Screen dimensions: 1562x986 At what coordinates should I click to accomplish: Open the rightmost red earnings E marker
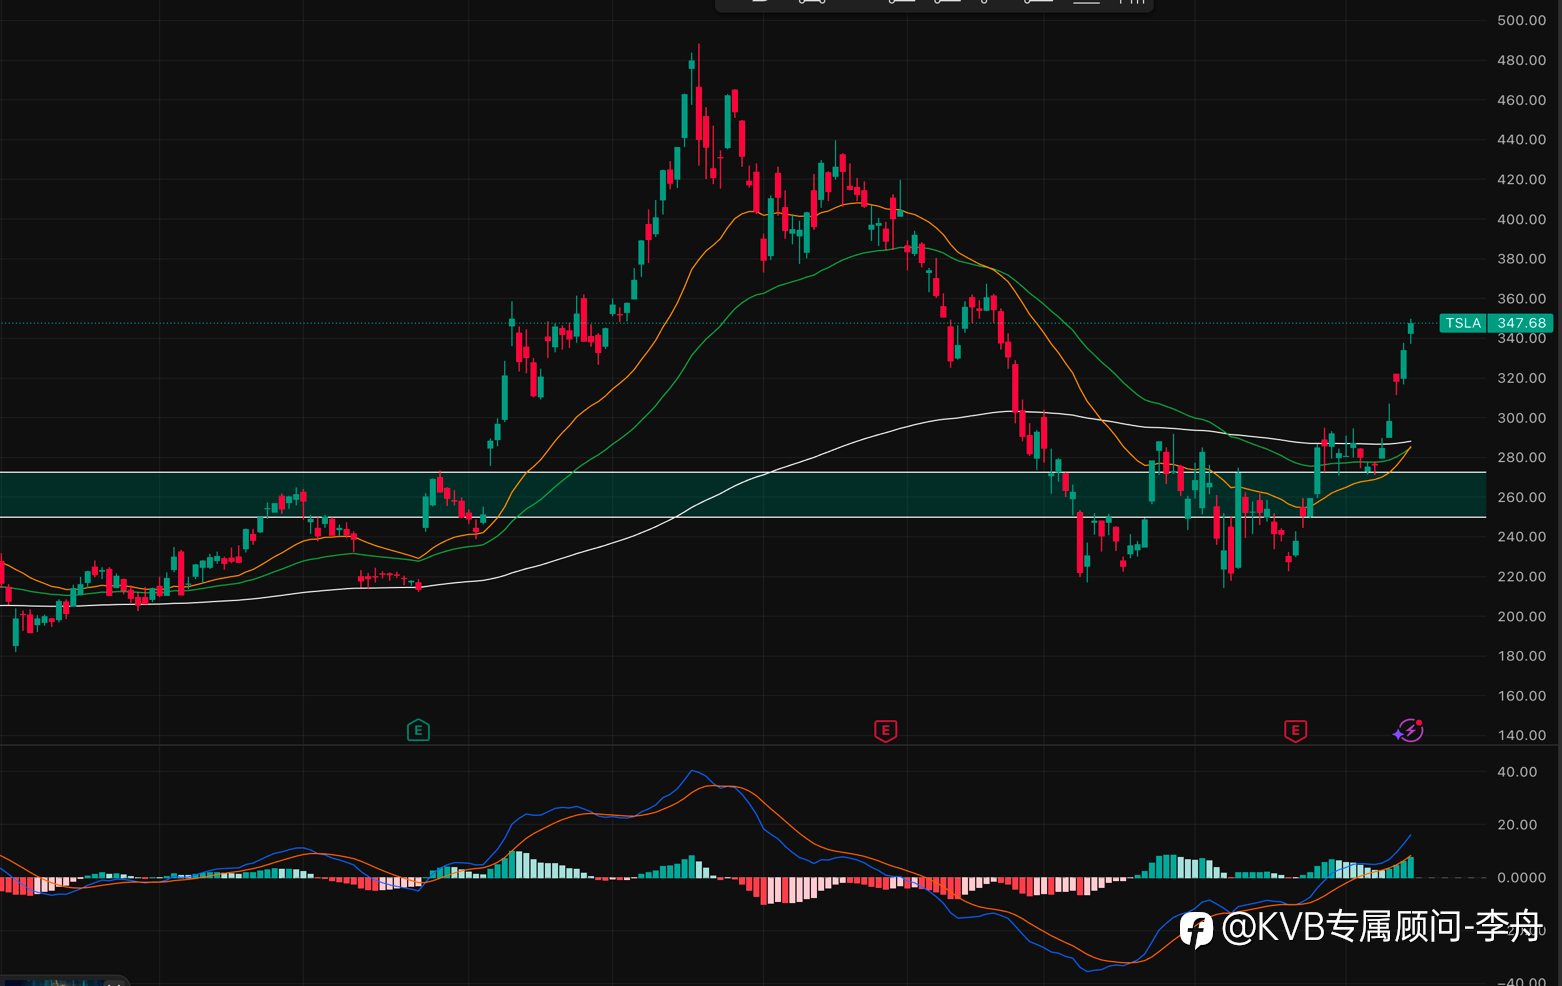(1295, 731)
